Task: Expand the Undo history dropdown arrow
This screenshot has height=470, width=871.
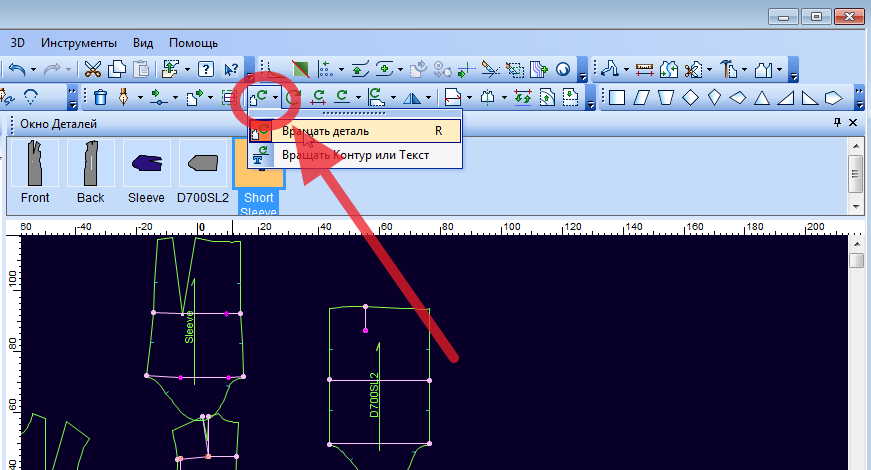Action: tap(33, 70)
